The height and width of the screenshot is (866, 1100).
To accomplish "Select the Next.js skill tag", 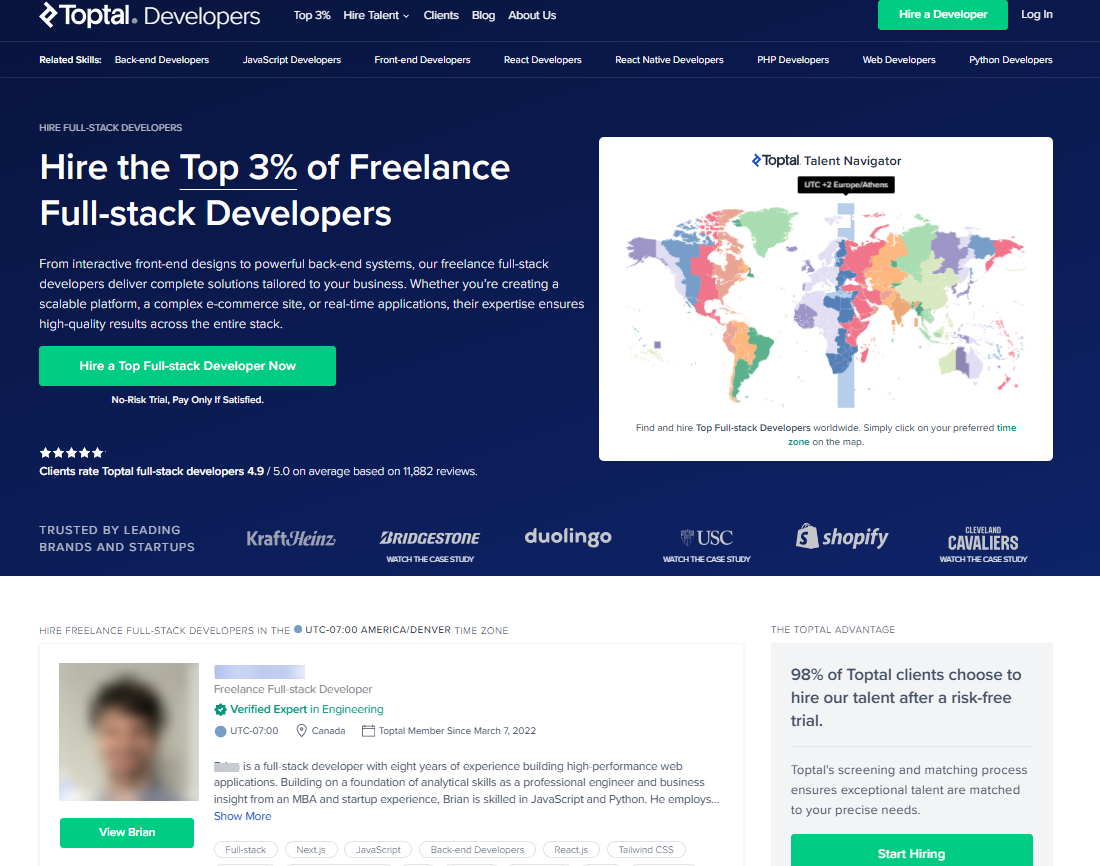I will 310,850.
